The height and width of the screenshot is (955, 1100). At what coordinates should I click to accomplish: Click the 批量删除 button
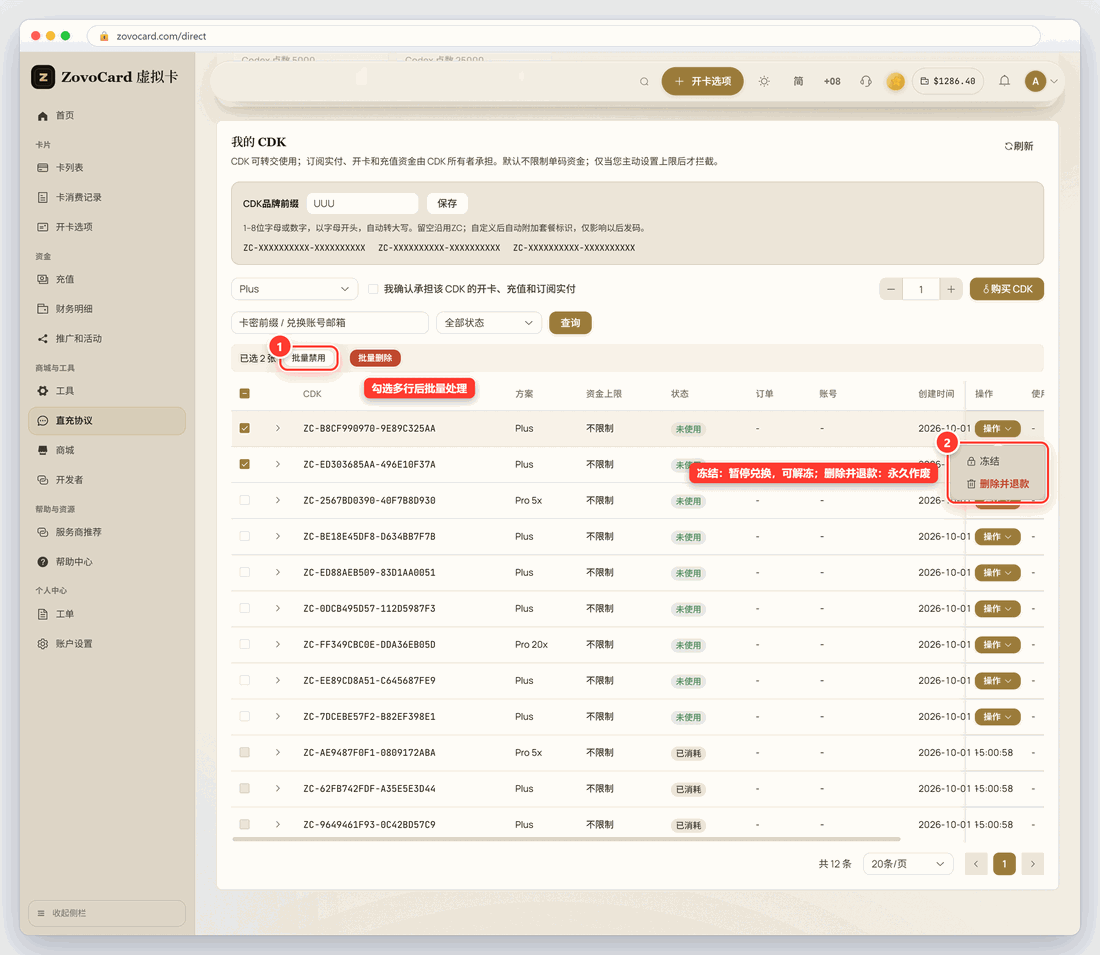375,358
